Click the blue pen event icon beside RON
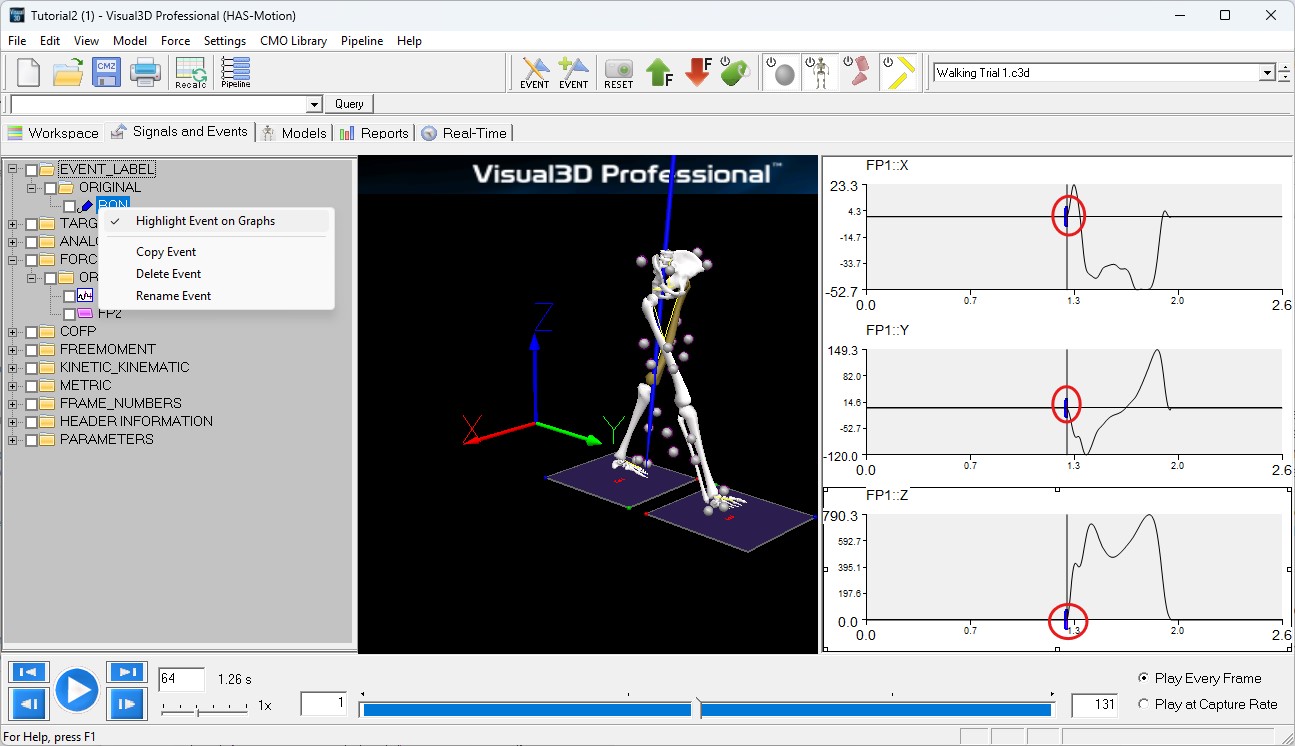Image resolution: width=1295 pixels, height=746 pixels. (x=87, y=205)
